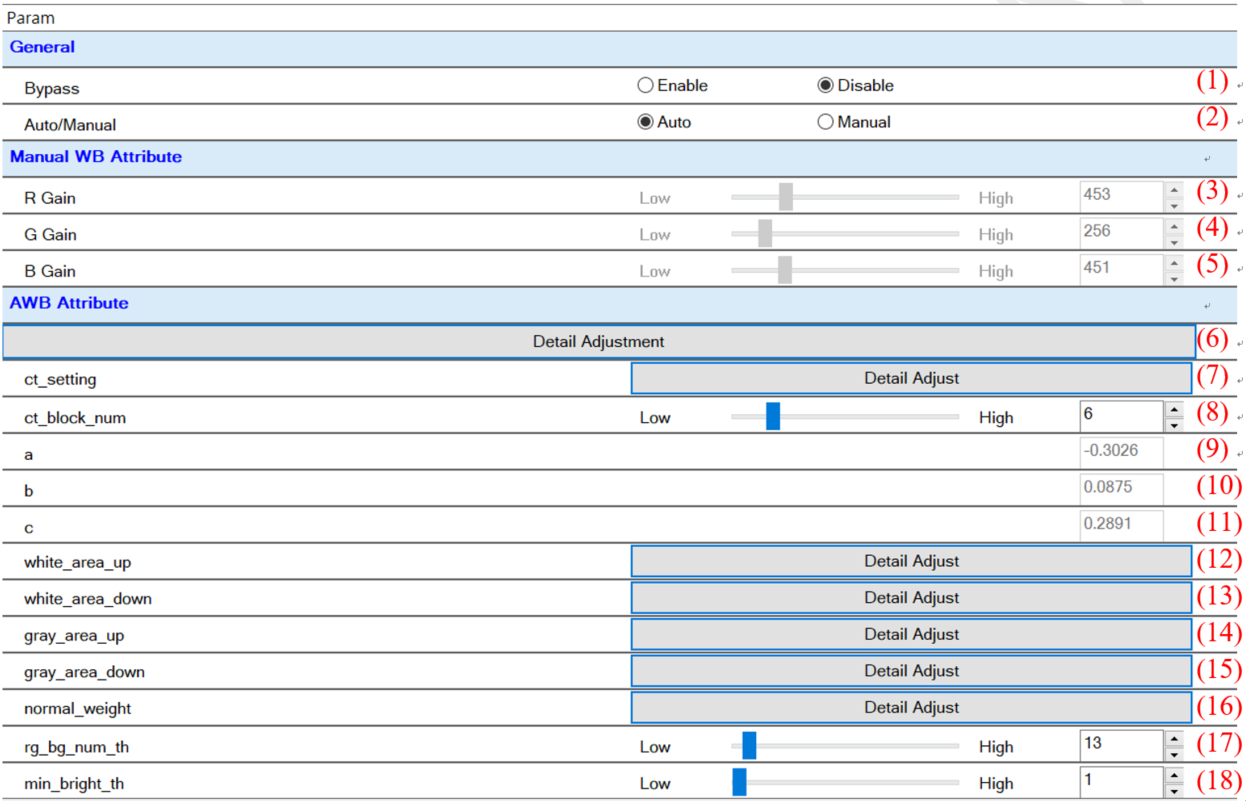Select the Bypass Enable radio button
The width and height of the screenshot is (1246, 801).
(x=645, y=86)
